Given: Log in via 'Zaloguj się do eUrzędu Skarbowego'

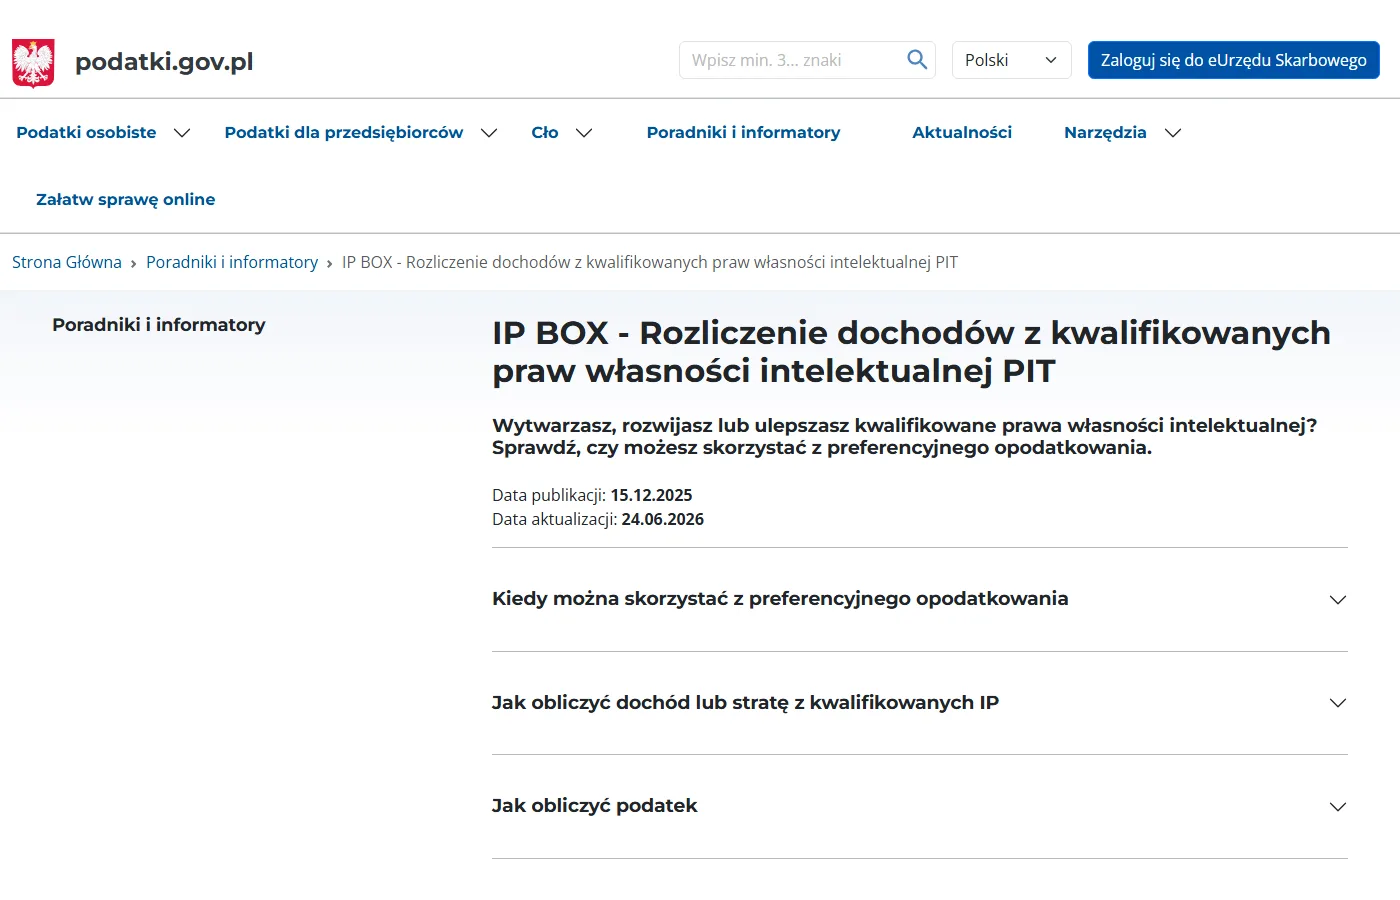Looking at the screenshot, I should (1233, 60).
